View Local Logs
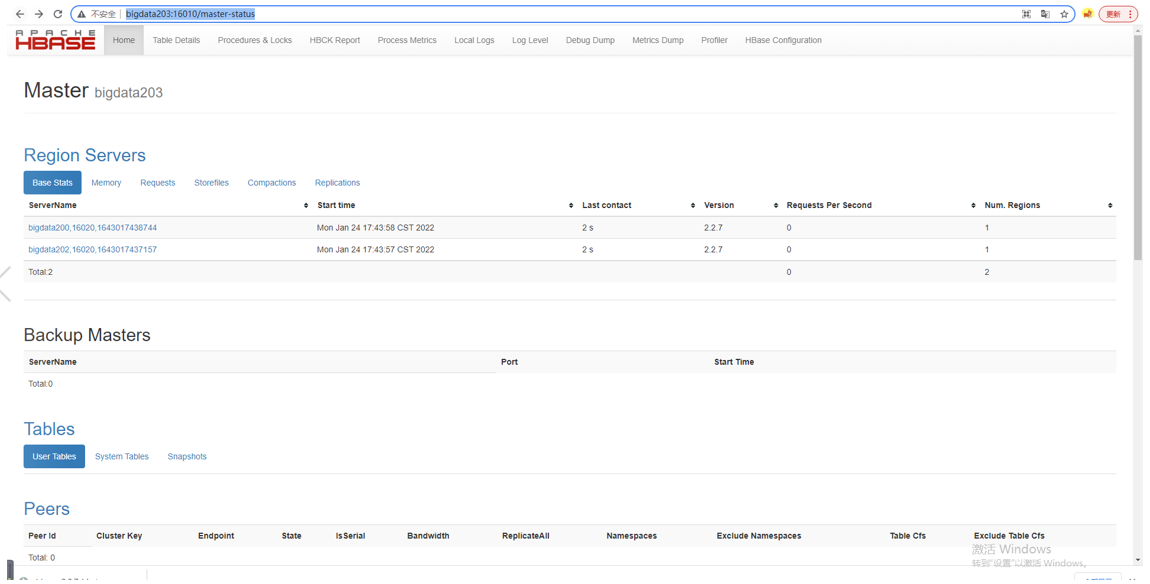Screen dimensions: 1150x584 coord(474,40)
